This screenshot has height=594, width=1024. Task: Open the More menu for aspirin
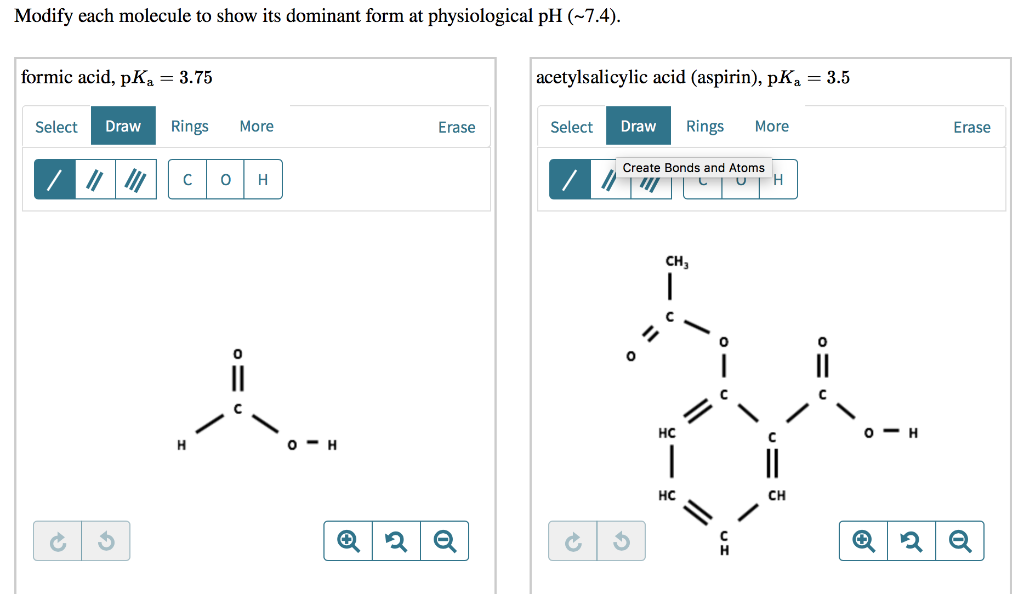(x=771, y=126)
